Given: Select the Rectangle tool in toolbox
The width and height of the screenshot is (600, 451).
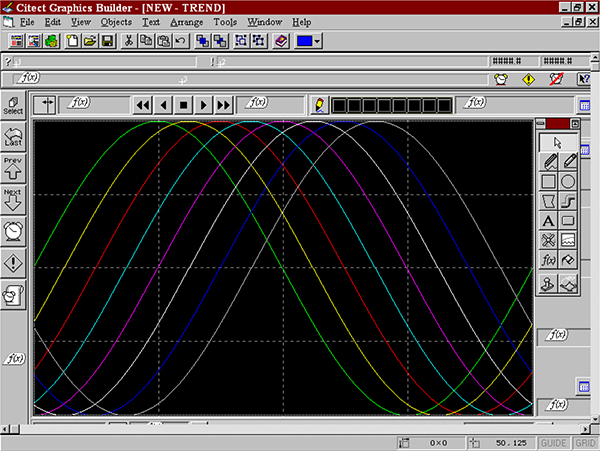Looking at the screenshot, I should (549, 181).
